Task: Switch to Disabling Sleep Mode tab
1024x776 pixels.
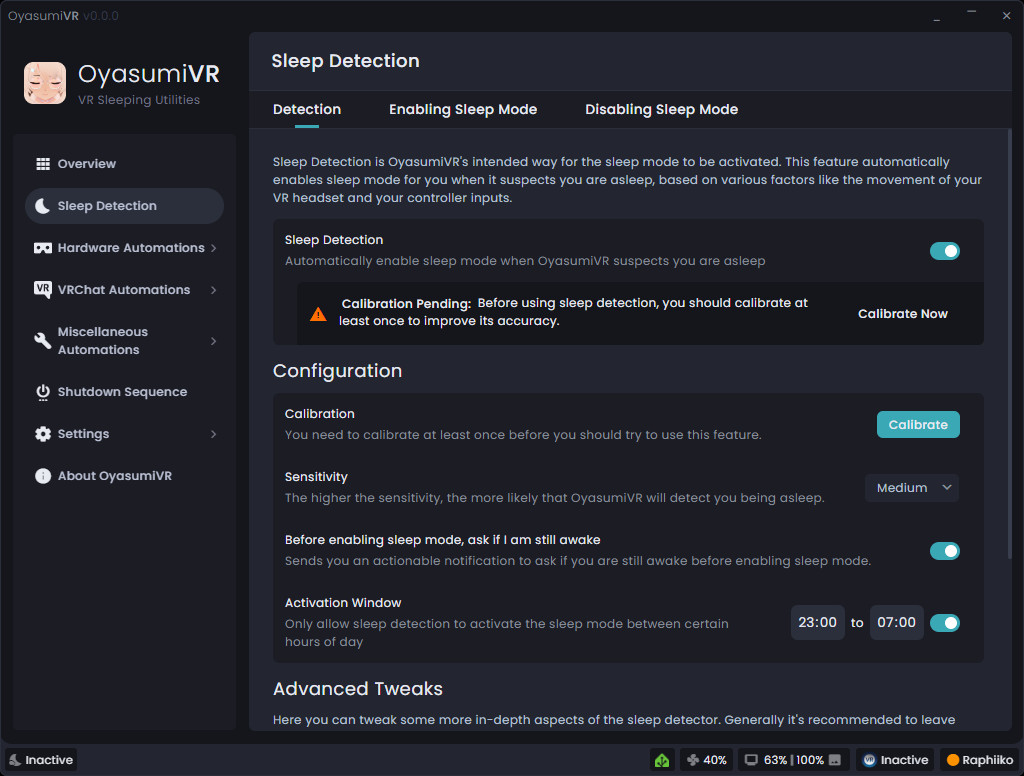Action: (662, 110)
